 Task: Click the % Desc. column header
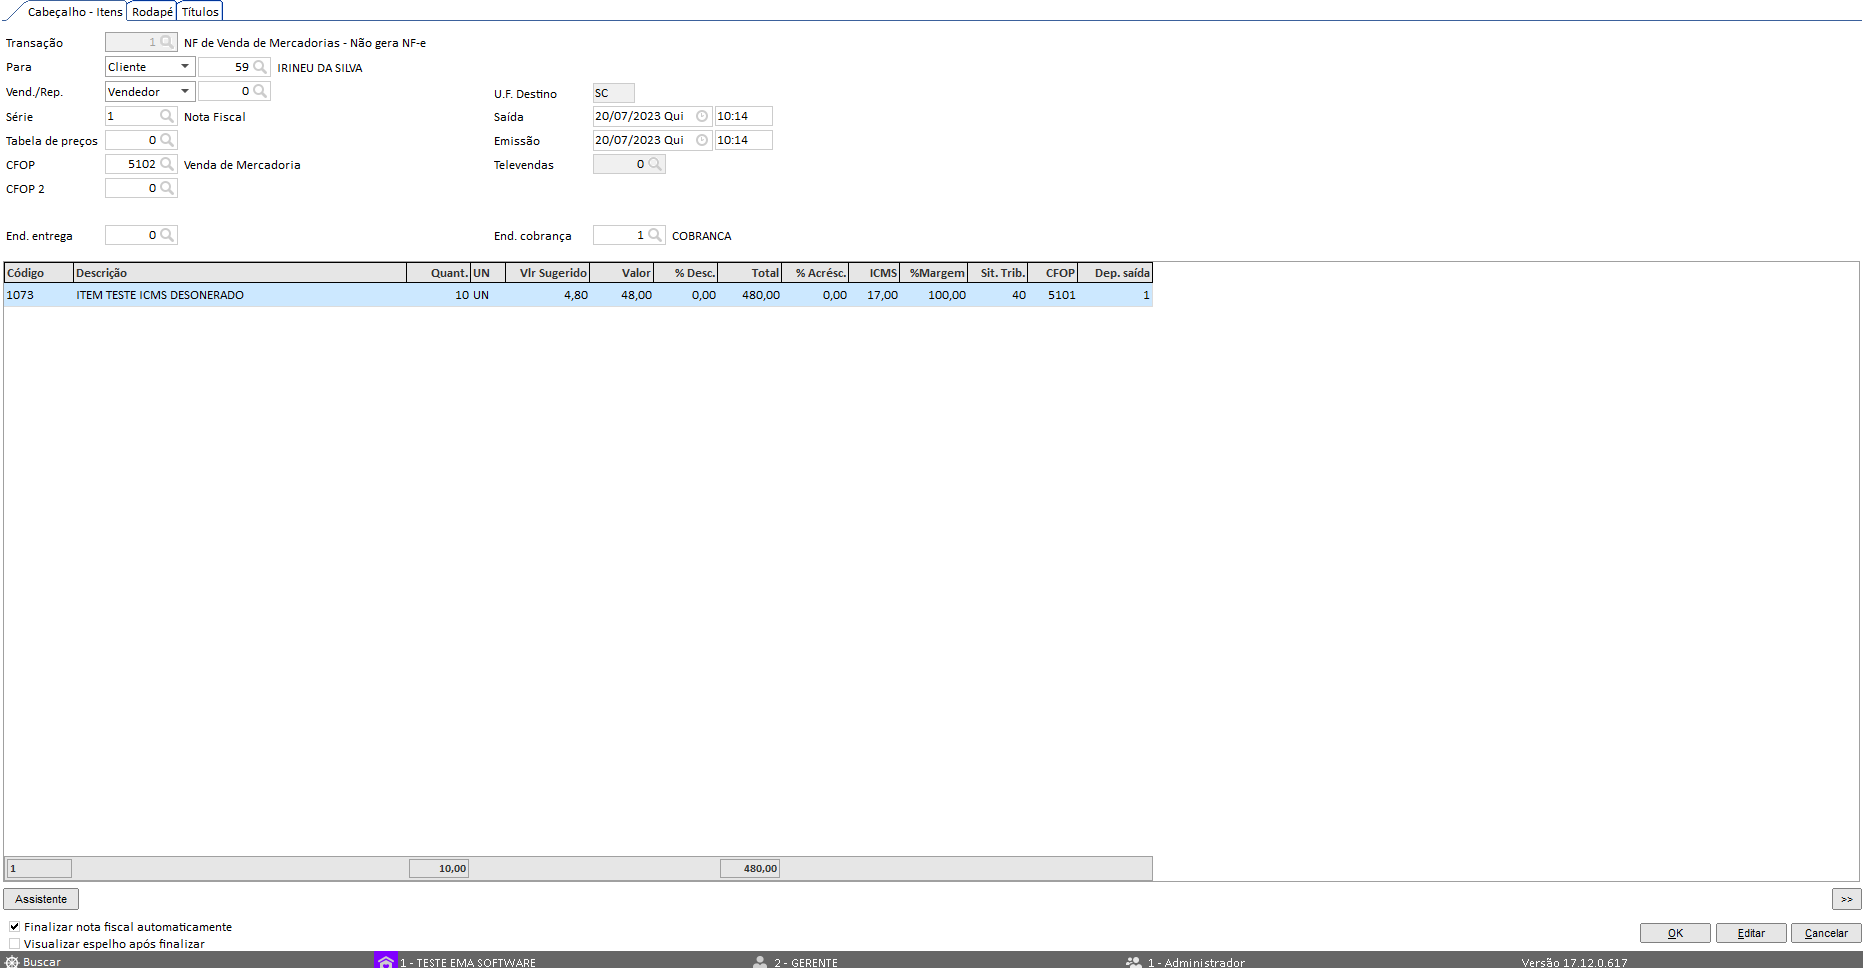(686, 273)
